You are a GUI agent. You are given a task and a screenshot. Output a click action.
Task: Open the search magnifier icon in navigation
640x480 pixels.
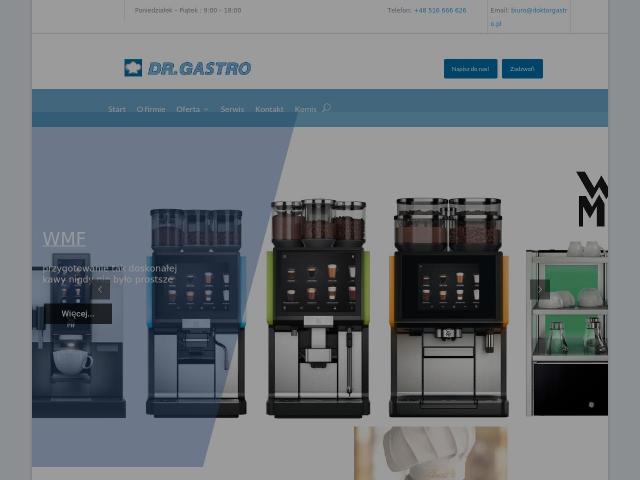point(326,108)
